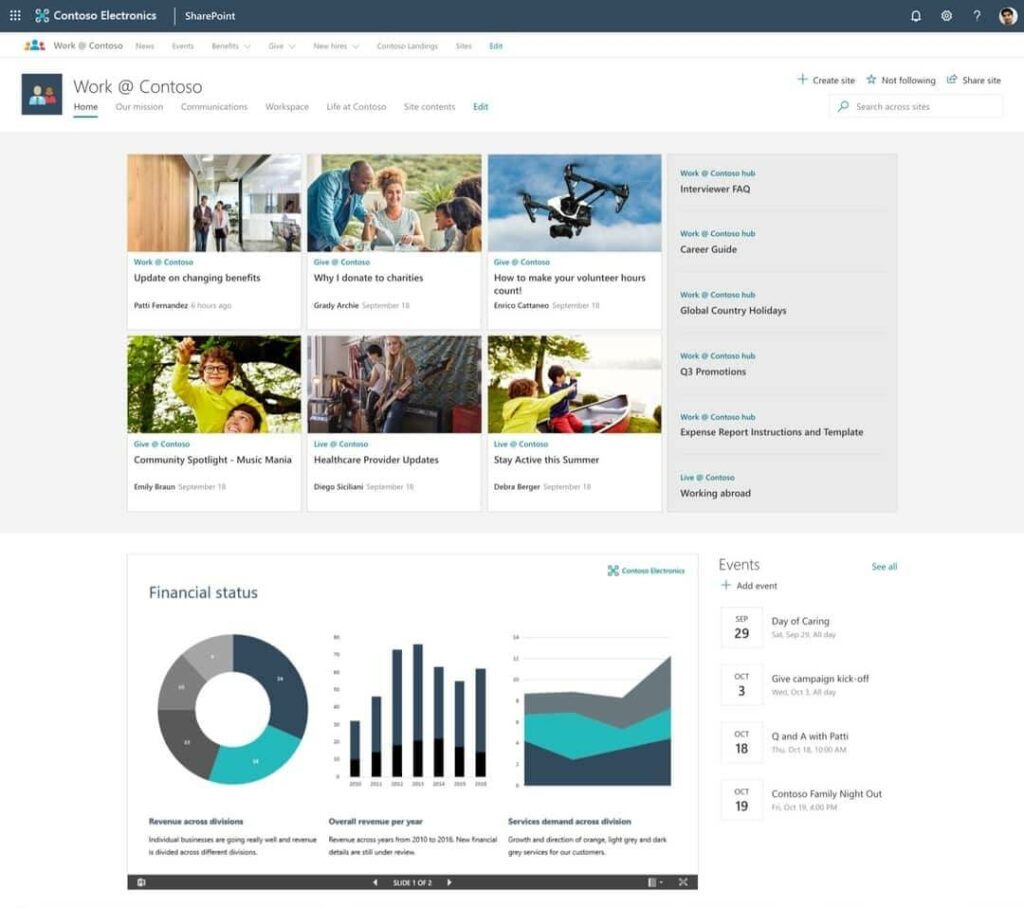
Task: Click Edit in hub navigation bar
Action: click(x=496, y=46)
